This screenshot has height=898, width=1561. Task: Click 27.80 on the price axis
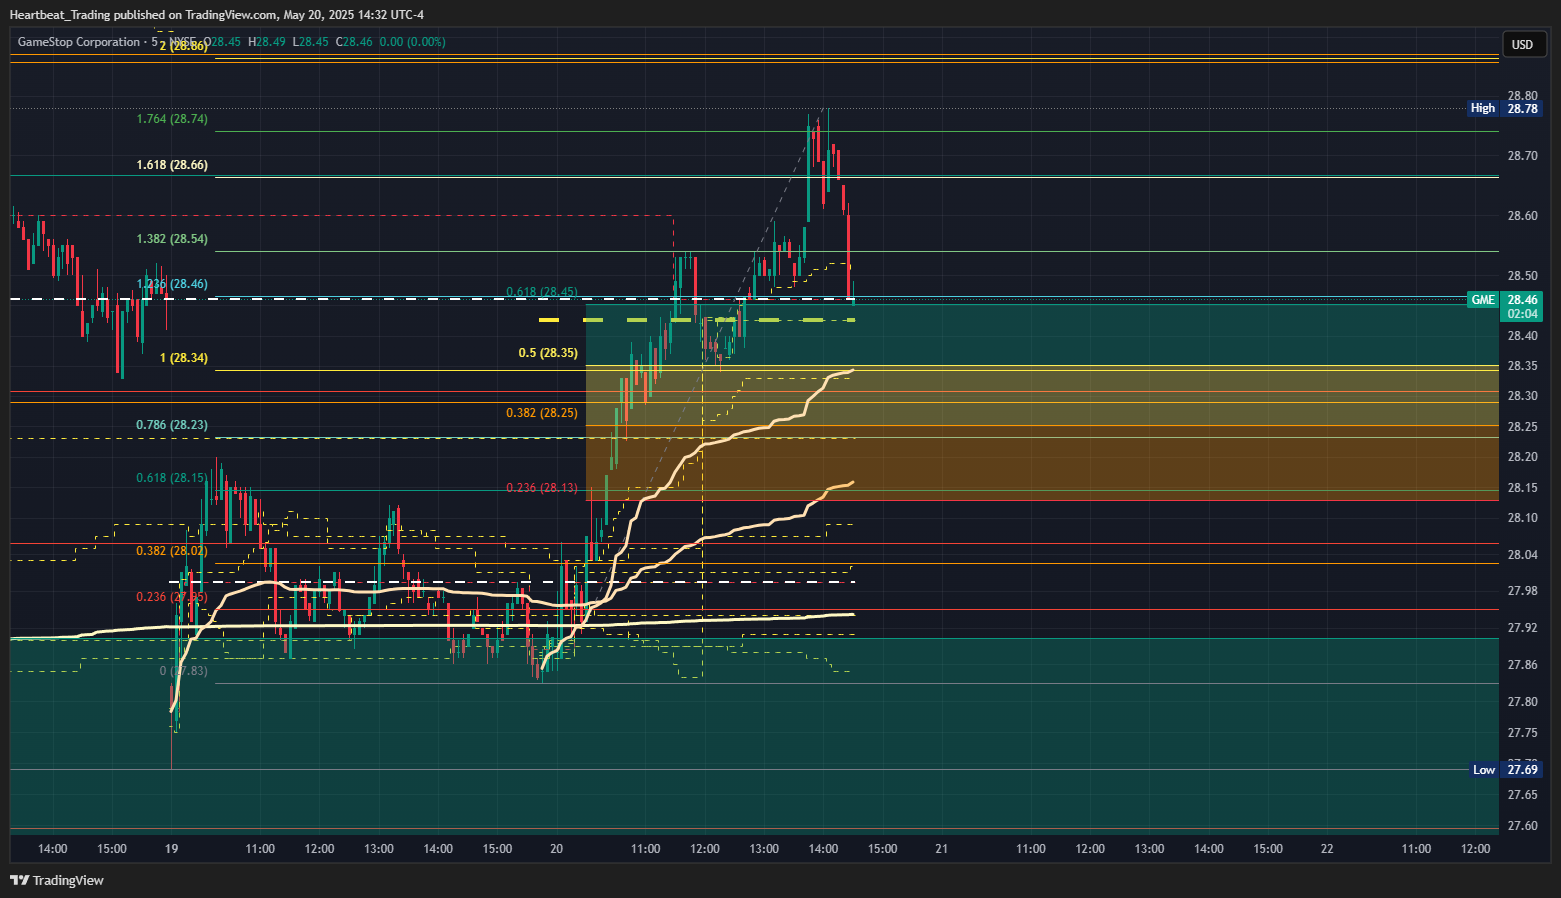1522,702
